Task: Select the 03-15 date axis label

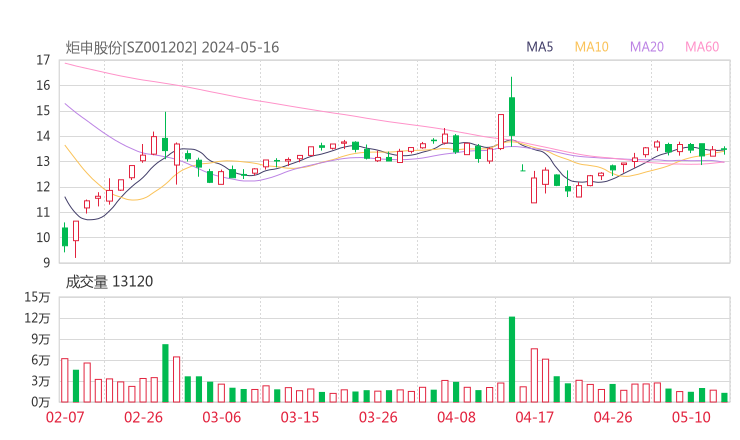Action: point(300,417)
